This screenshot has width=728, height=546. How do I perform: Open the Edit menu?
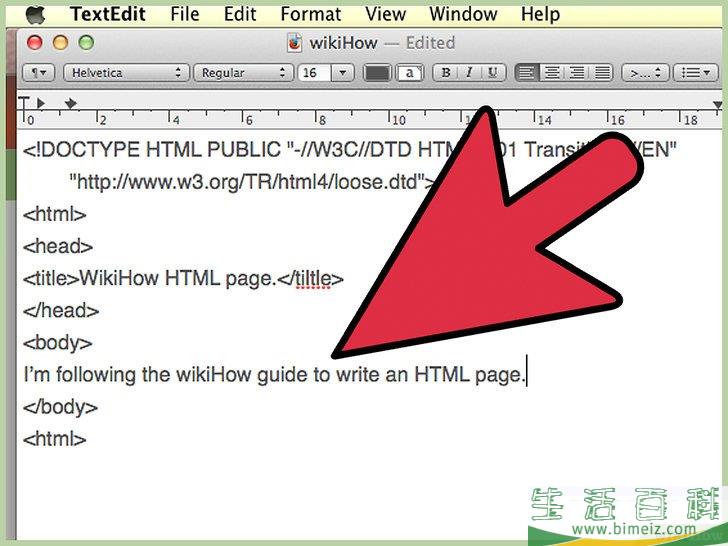pos(240,14)
